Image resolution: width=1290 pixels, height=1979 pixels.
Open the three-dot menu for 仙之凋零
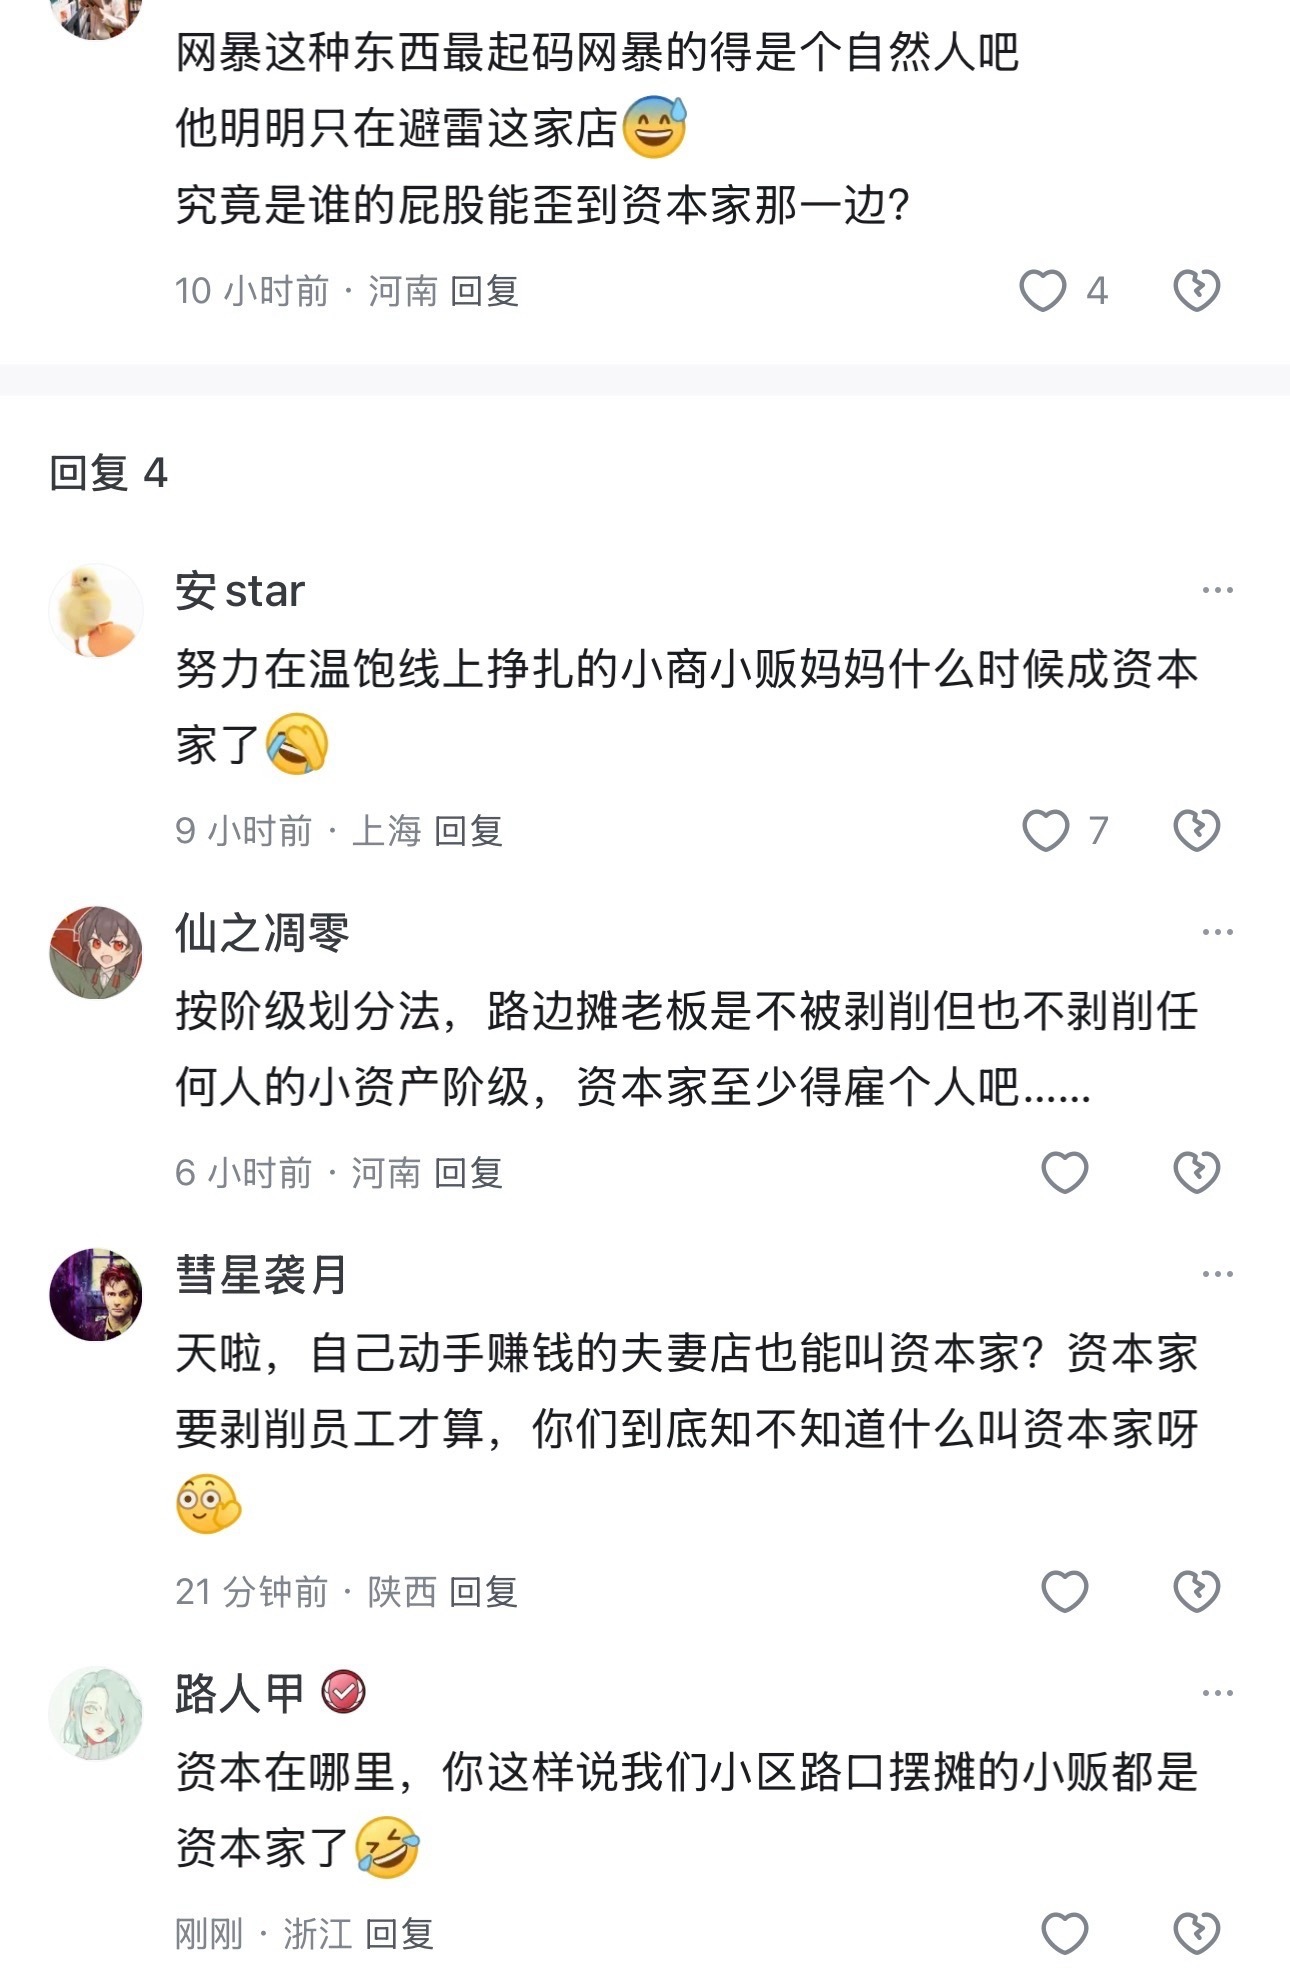click(1217, 932)
